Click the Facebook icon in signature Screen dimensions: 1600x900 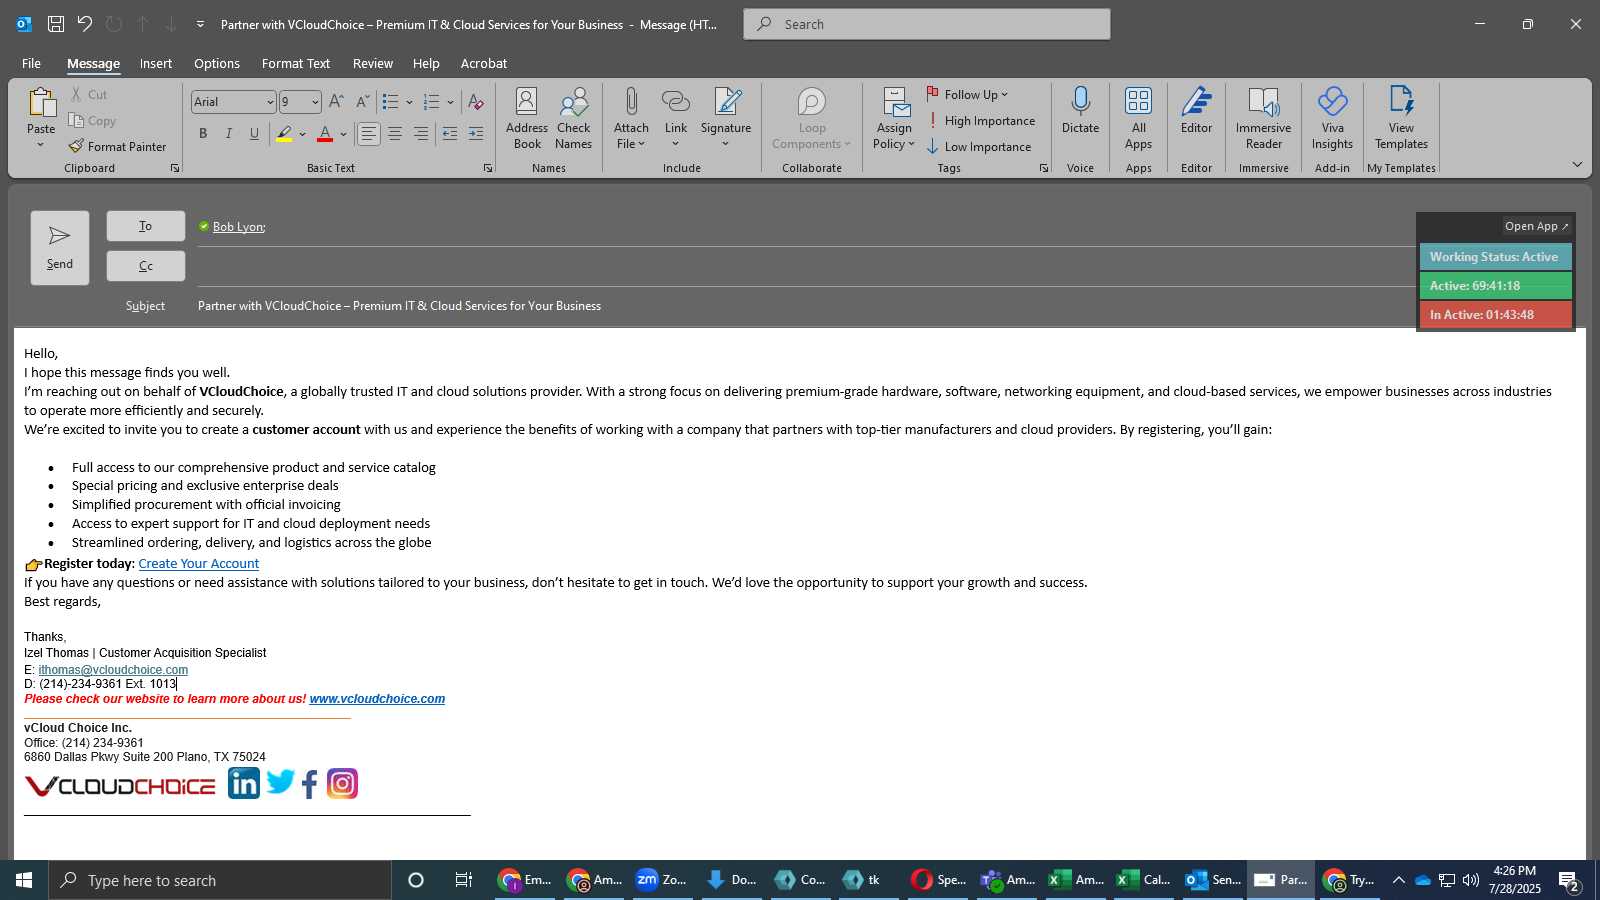click(x=310, y=784)
